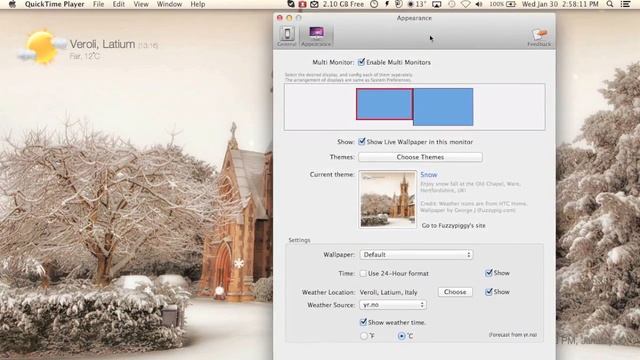Click the Choose Themes button
640x360 pixels.
pos(420,157)
